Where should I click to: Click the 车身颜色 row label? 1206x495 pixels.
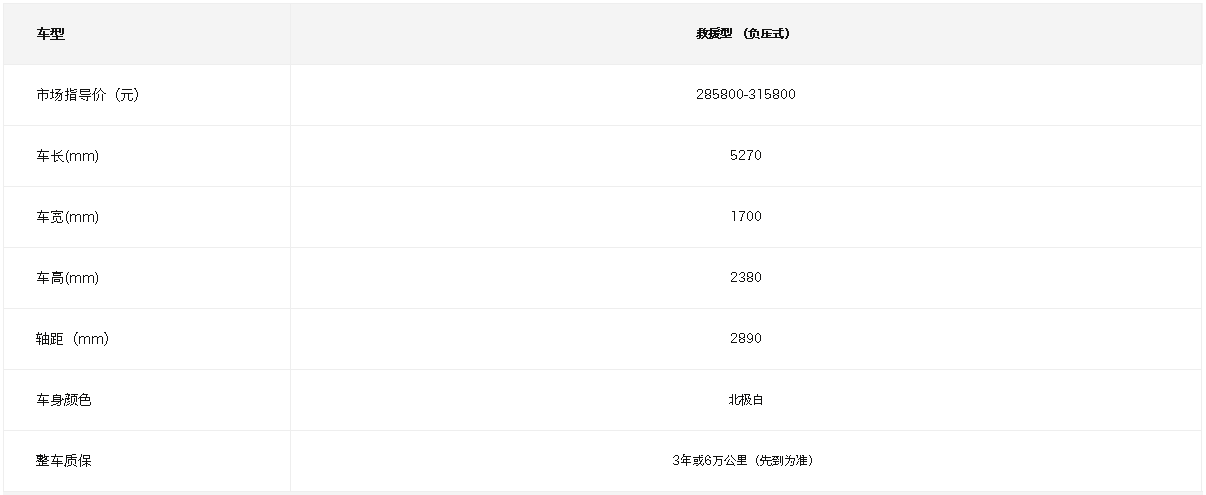point(64,400)
